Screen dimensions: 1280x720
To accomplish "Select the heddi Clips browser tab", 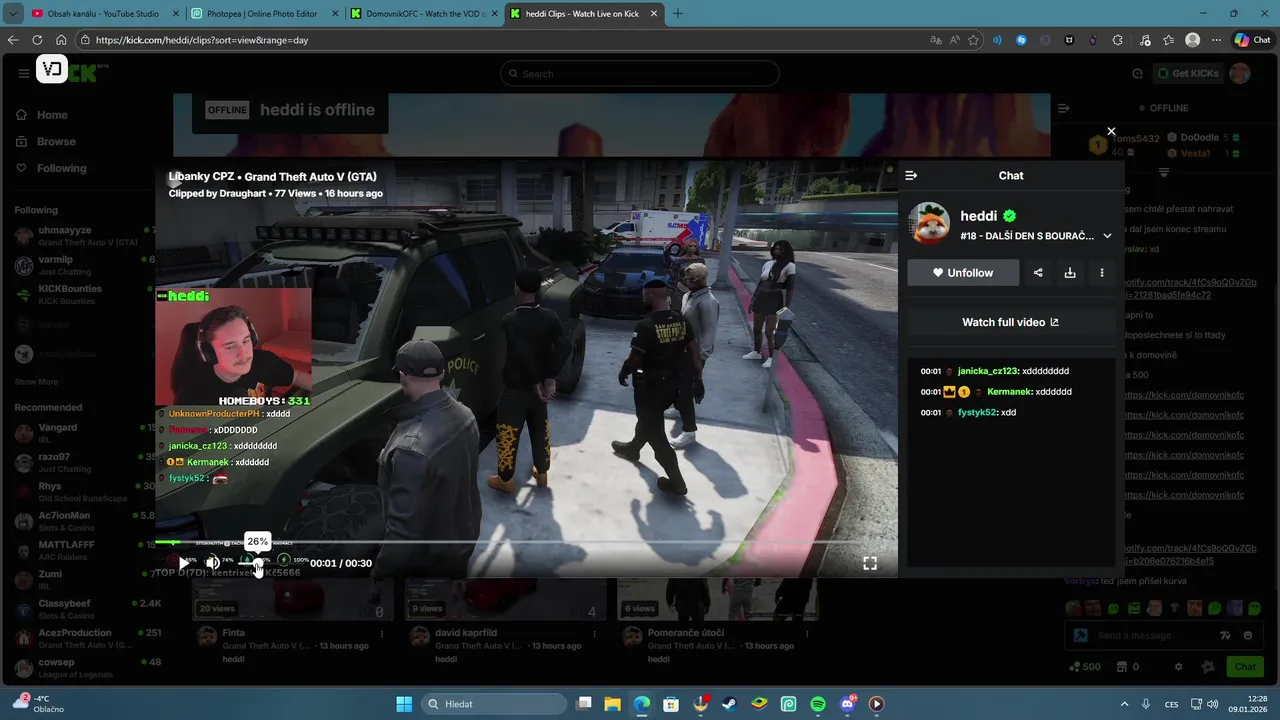I will [x=583, y=14].
